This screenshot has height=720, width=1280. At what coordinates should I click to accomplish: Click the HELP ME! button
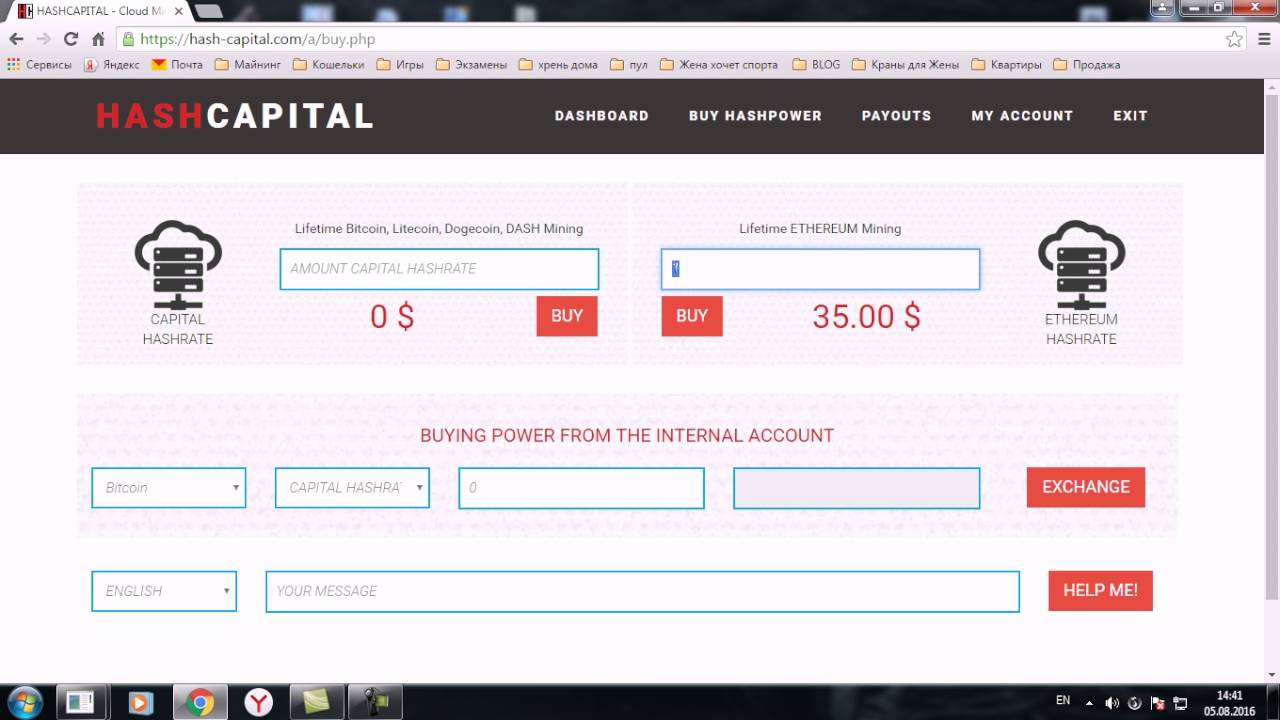click(x=1100, y=590)
